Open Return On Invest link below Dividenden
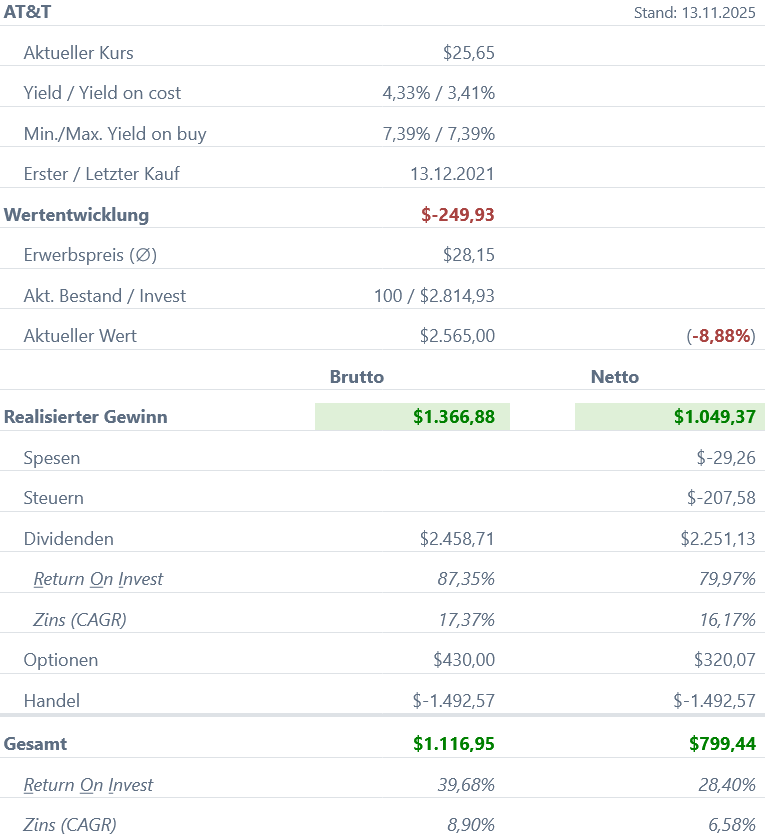Screen dimensions: 765x837 pos(98,579)
